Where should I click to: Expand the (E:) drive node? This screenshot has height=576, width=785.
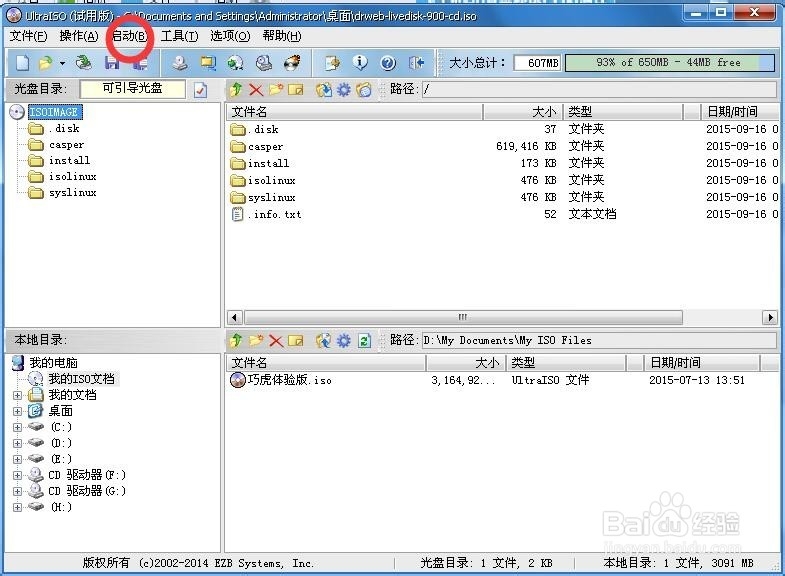pyautogui.click(x=18, y=459)
